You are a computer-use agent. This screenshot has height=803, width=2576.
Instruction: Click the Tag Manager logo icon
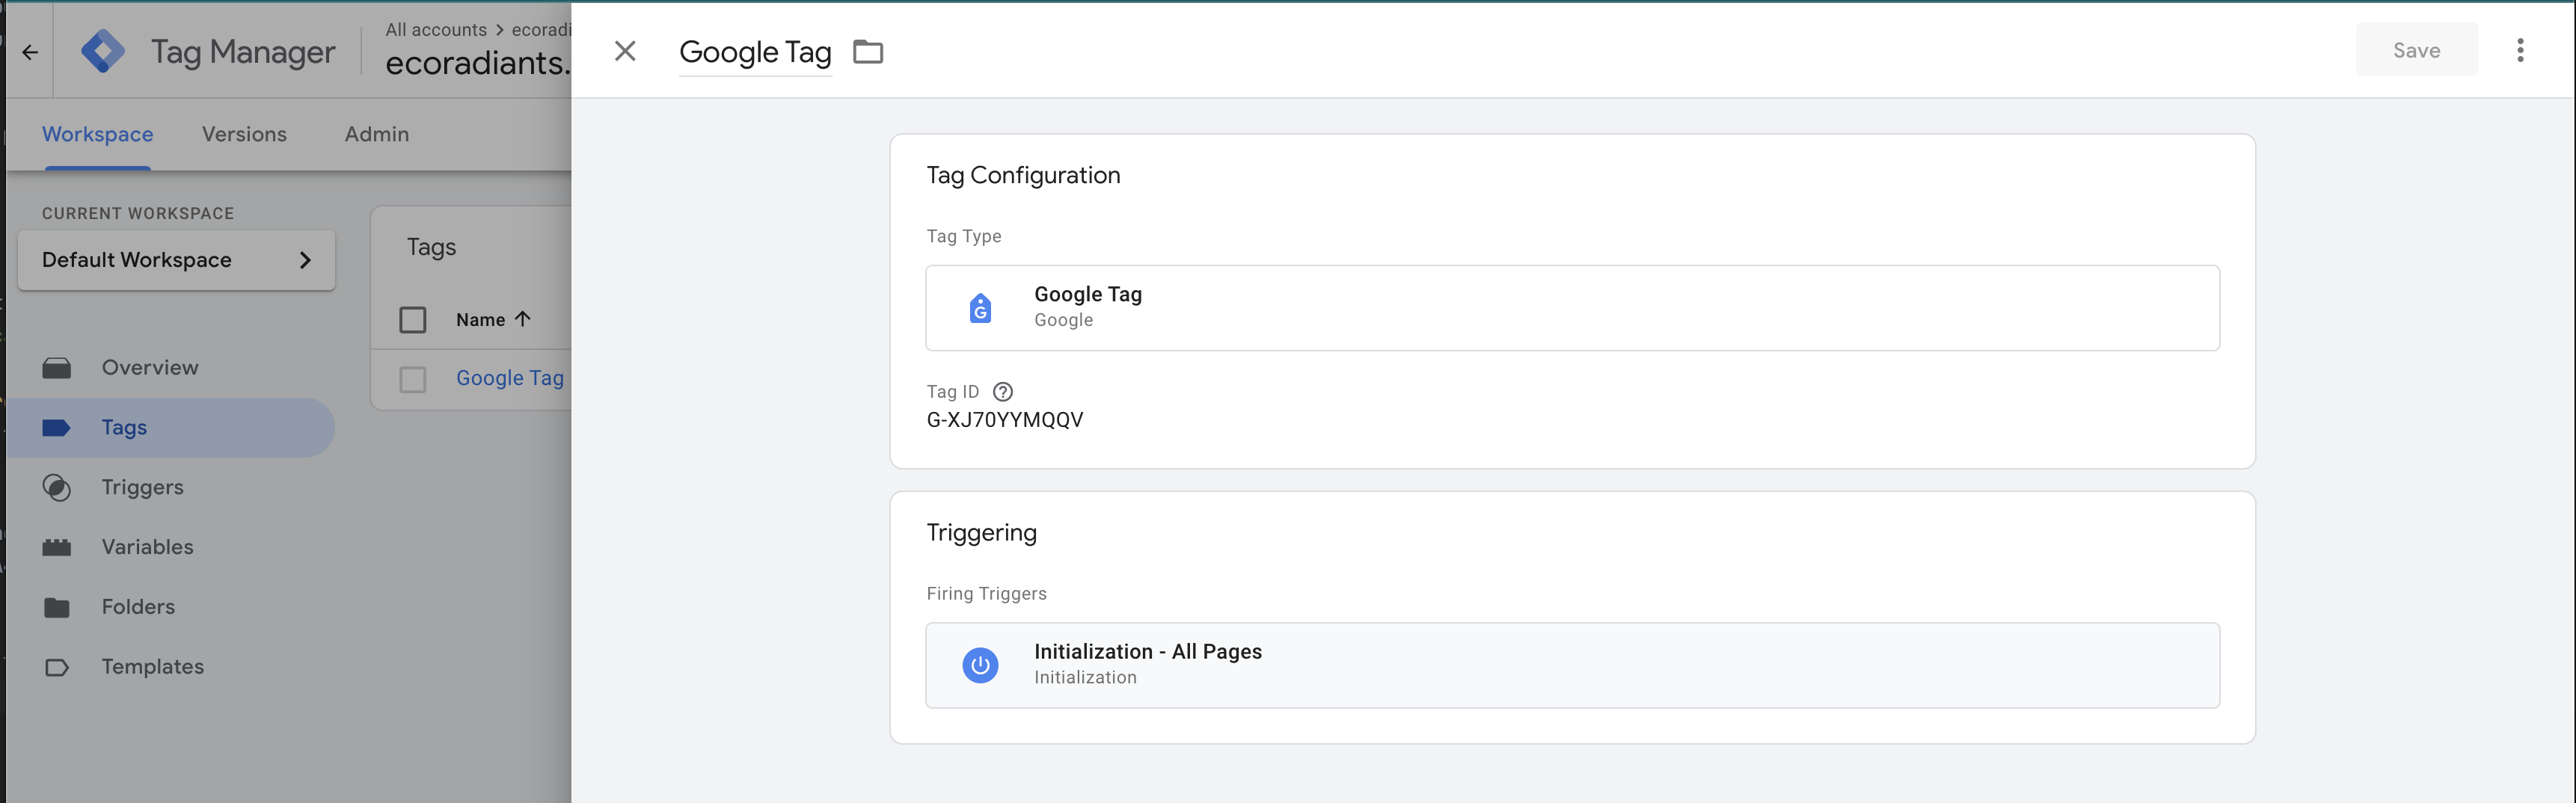point(103,51)
